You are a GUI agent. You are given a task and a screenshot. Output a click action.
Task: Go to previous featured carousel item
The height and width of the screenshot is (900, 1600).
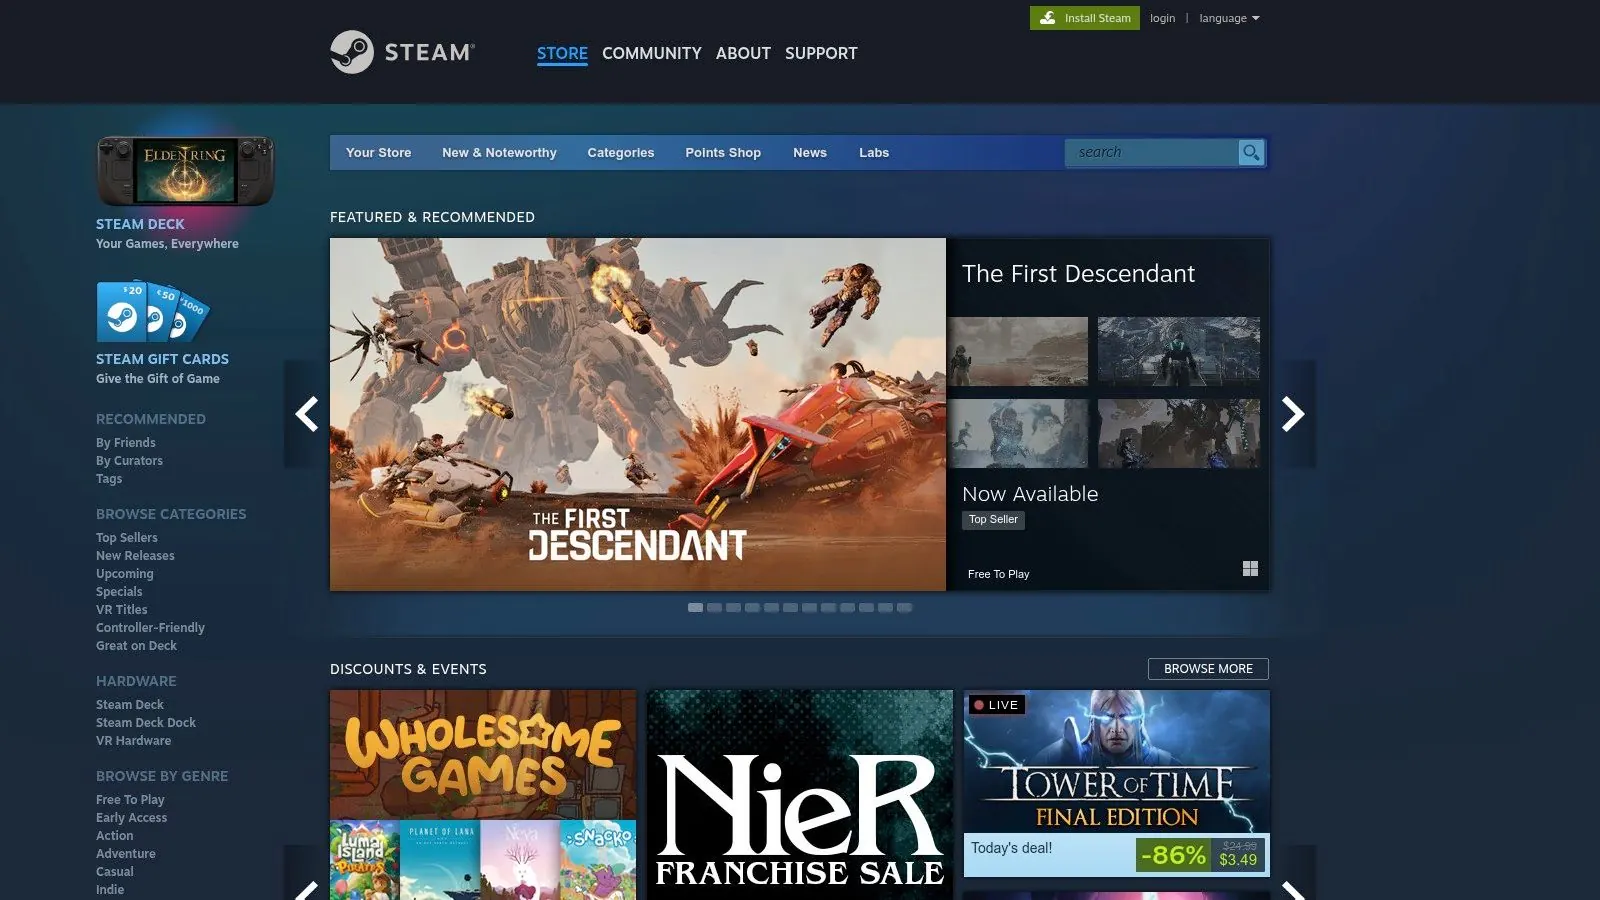[x=307, y=414]
